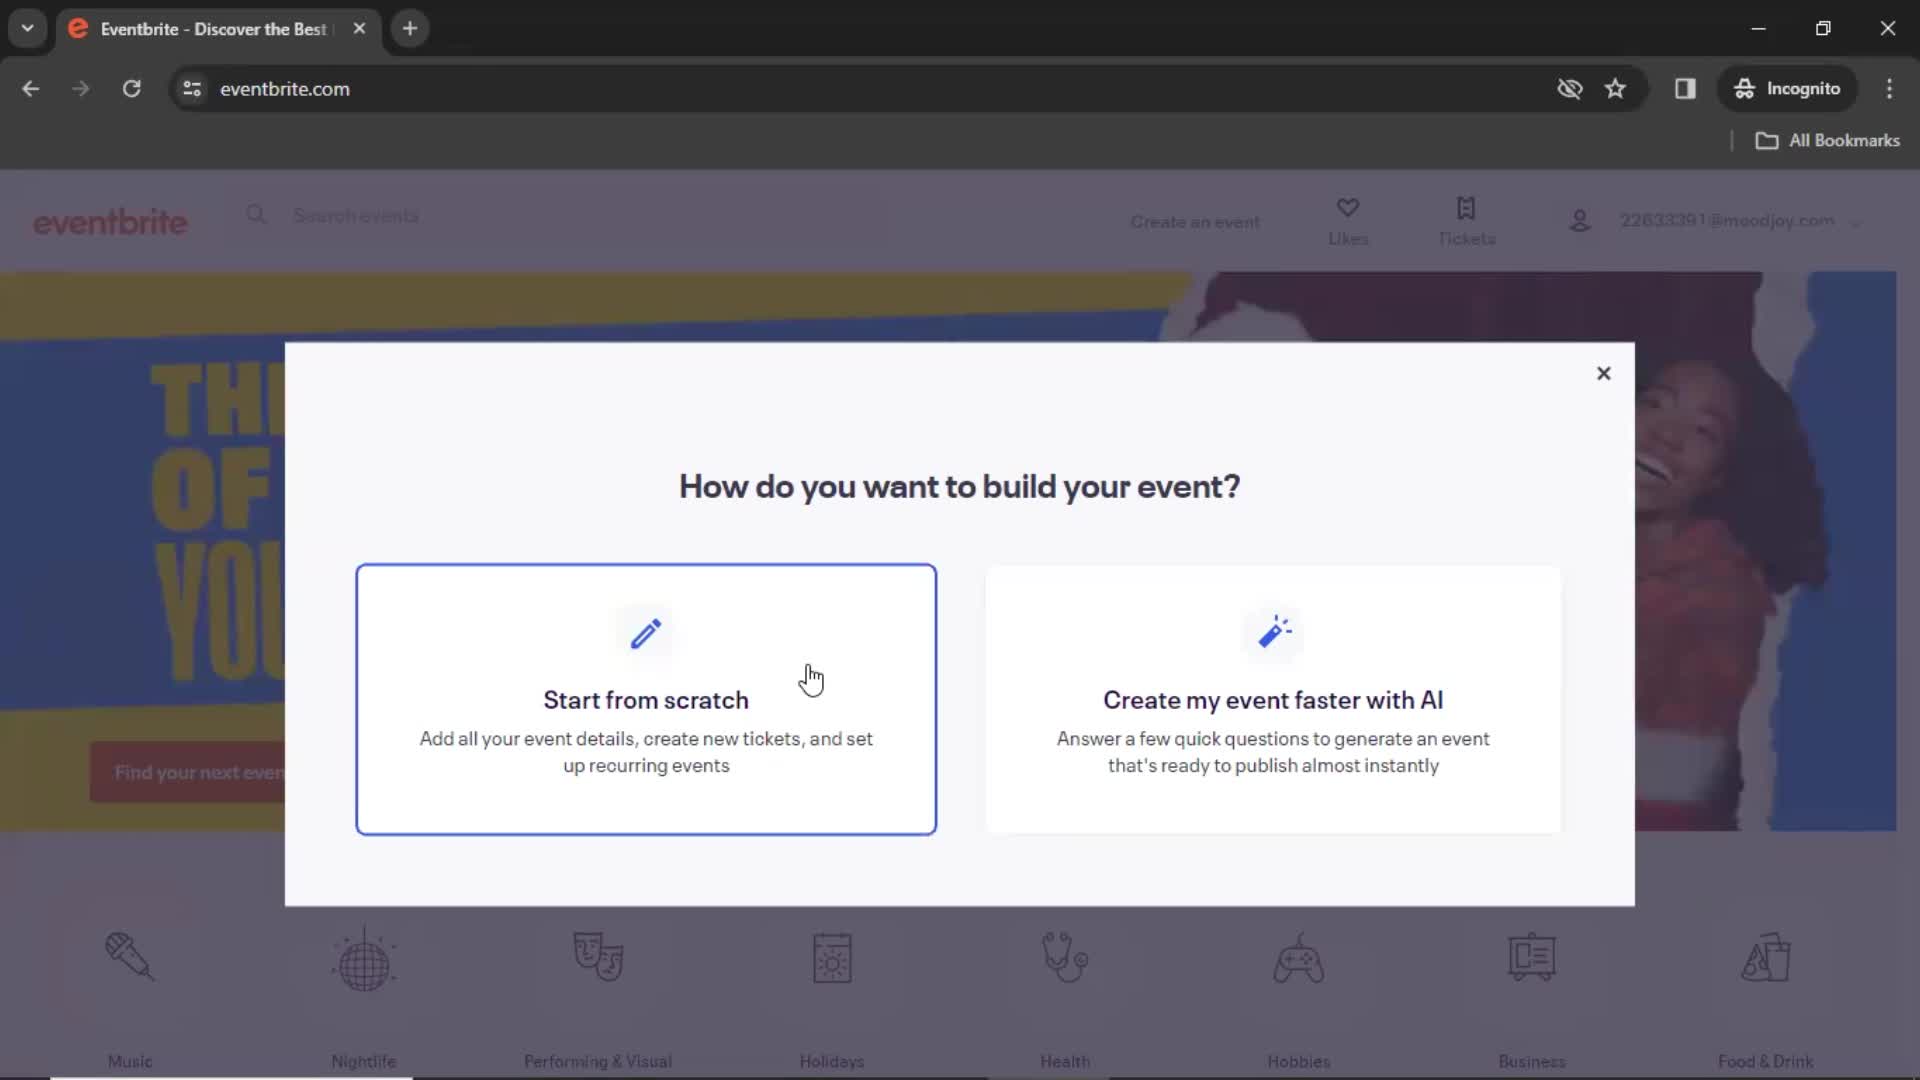
Task: Select the Holidays calendar icon
Action: pos(832,958)
